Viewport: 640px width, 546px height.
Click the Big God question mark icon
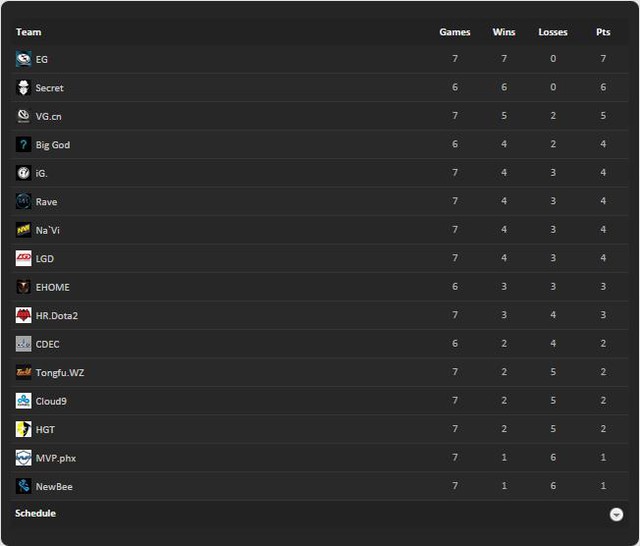click(x=23, y=144)
